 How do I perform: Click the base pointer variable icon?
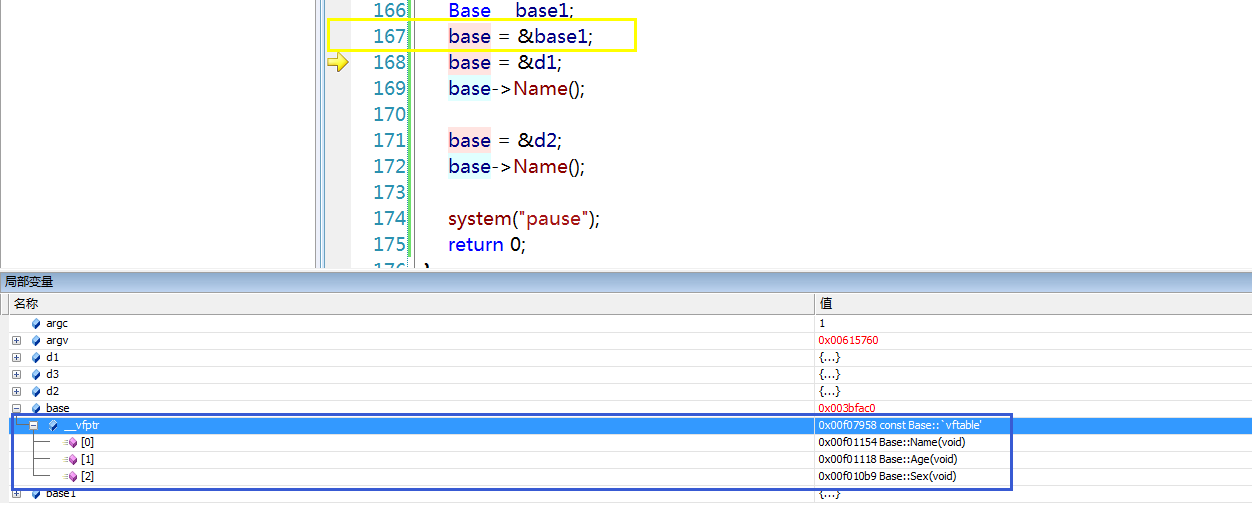coord(36,409)
